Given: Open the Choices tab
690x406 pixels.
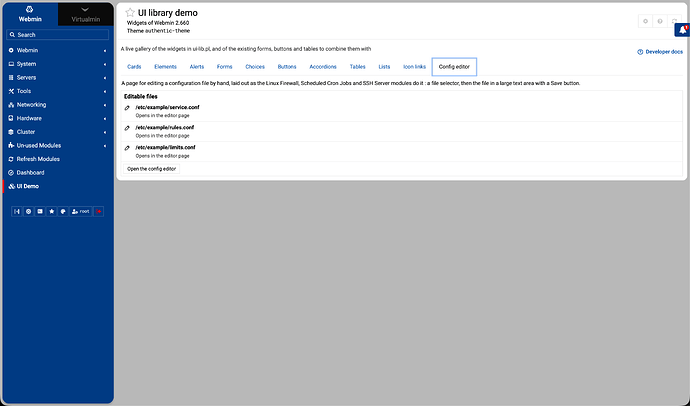Looking at the screenshot, I should [255, 67].
